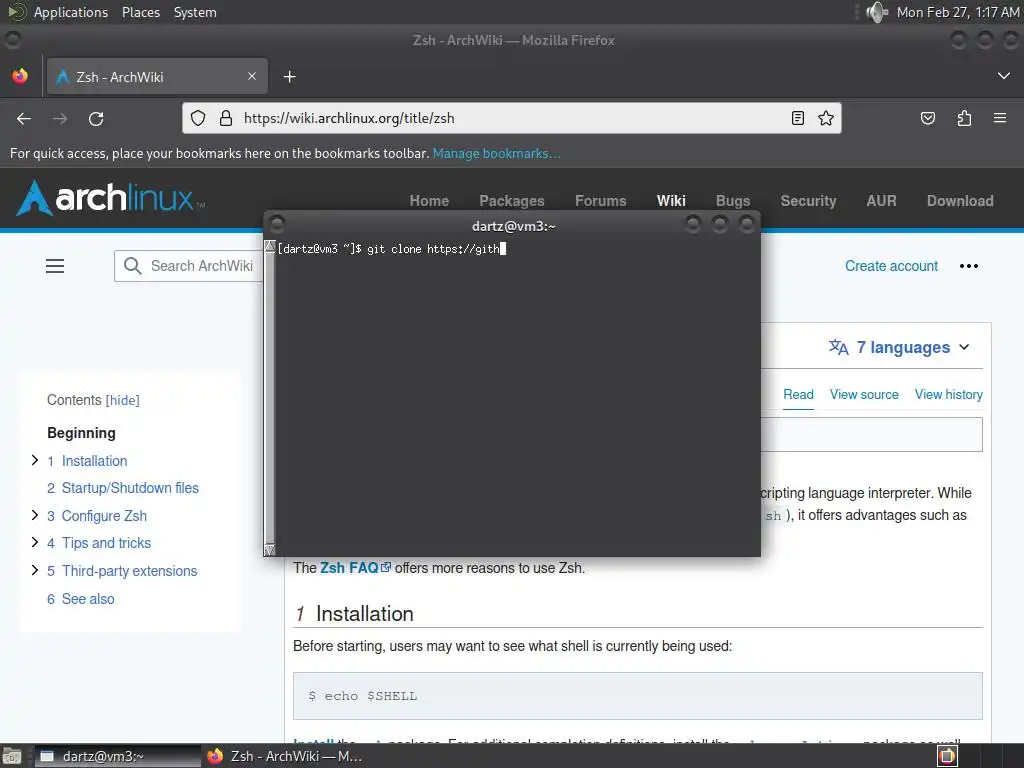Go to Arch Linux Home
This screenshot has height=768, width=1024.
pyautogui.click(x=429, y=200)
